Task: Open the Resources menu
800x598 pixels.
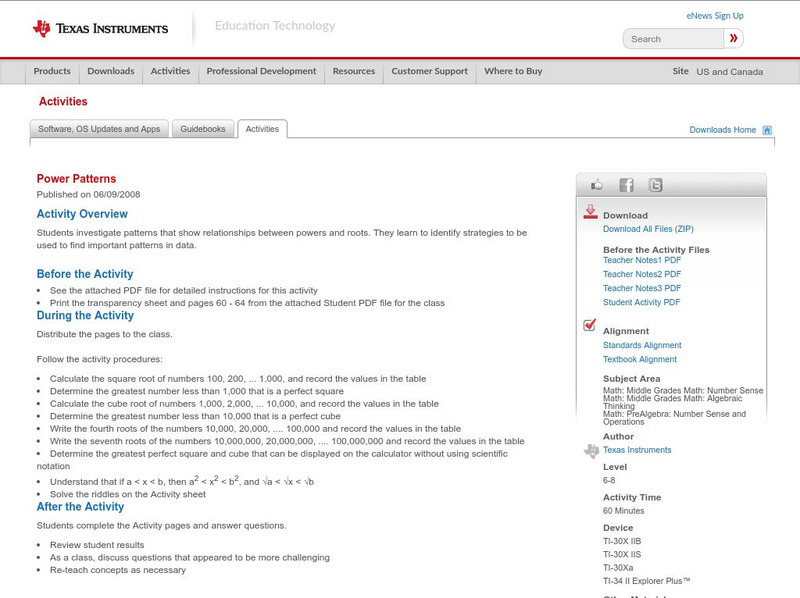Action: pos(354,71)
